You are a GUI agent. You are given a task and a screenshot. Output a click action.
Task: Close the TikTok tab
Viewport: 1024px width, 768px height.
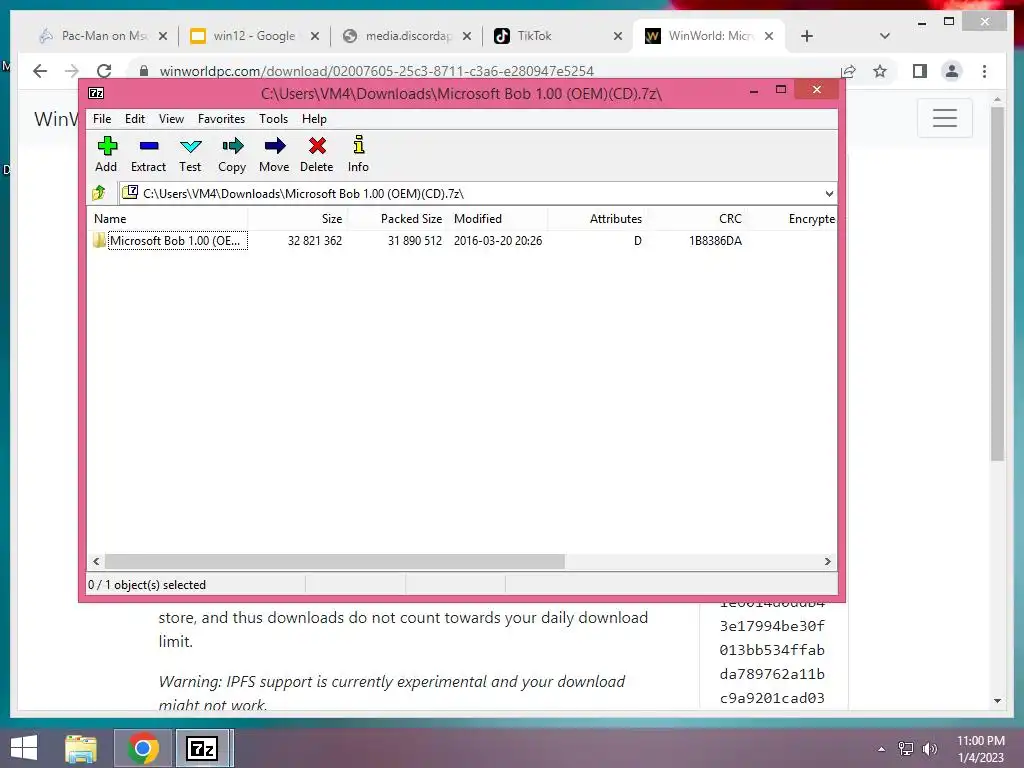coord(618,36)
